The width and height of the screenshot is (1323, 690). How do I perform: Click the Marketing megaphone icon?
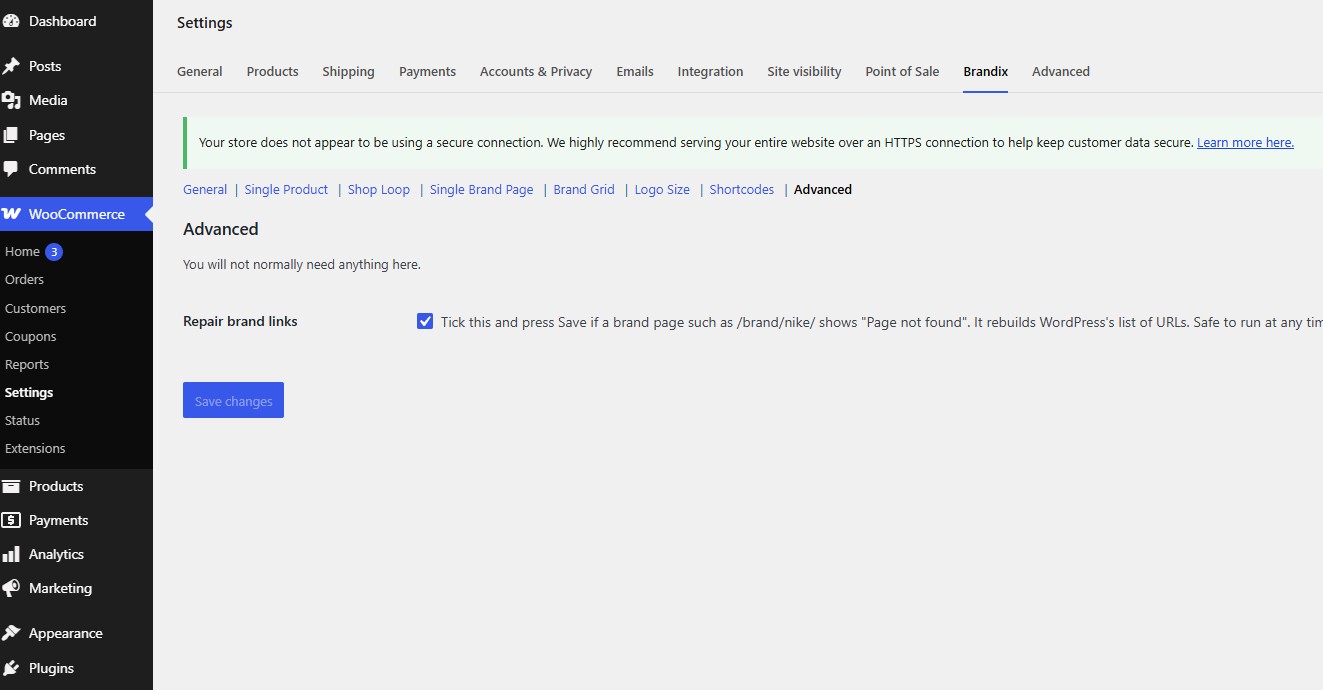(11, 588)
